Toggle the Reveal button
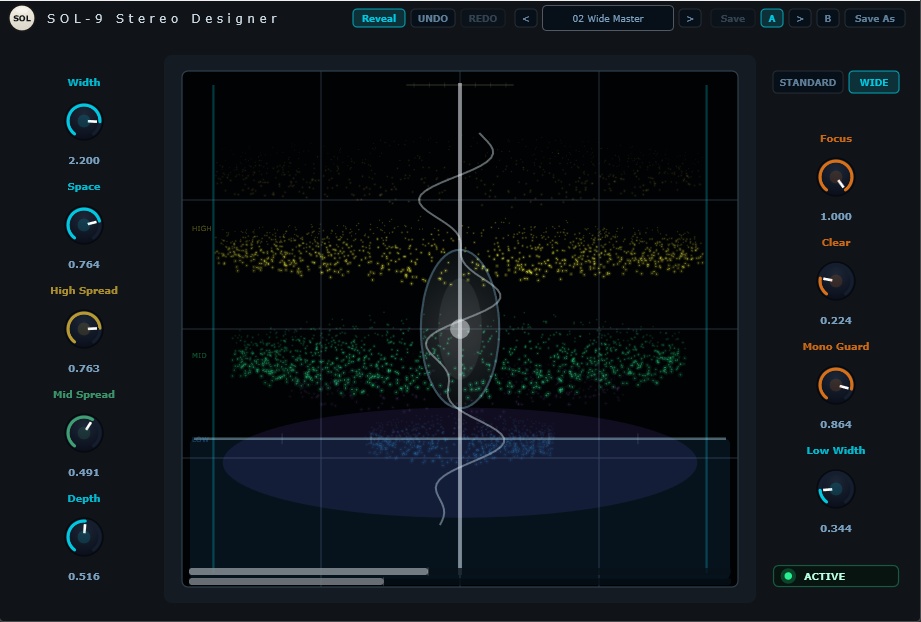This screenshot has width=921, height=622. pos(379,18)
